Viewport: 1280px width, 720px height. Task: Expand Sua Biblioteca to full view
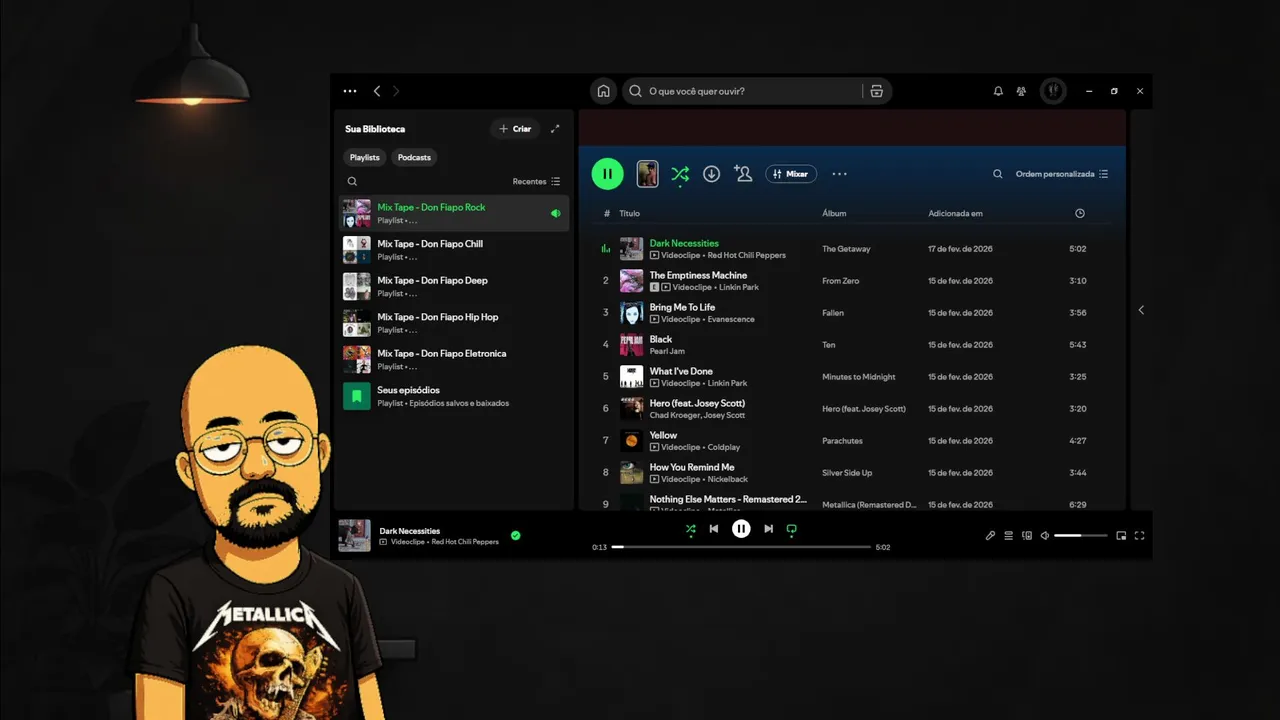tap(555, 129)
